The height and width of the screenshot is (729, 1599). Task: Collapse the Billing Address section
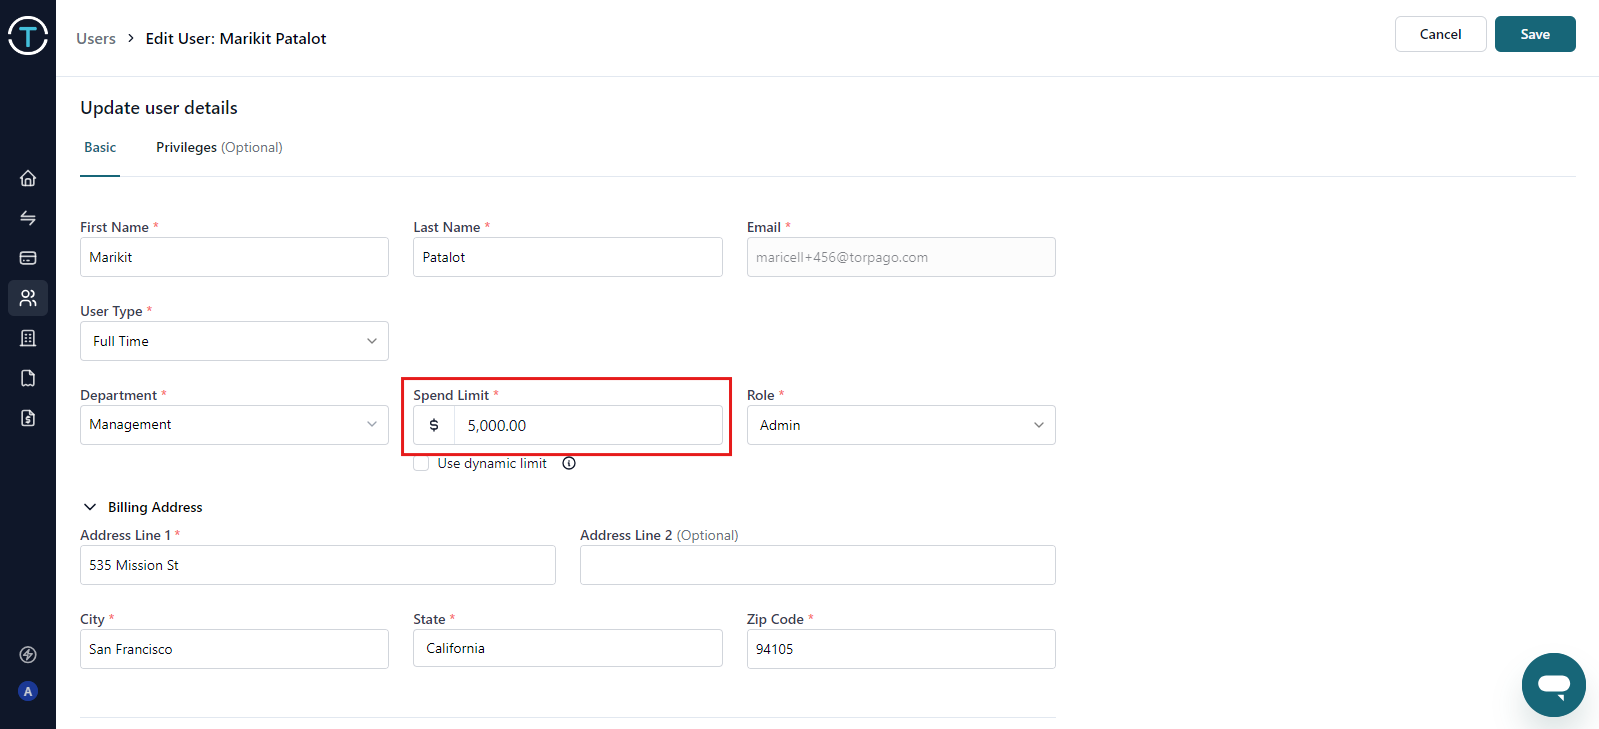coord(90,507)
